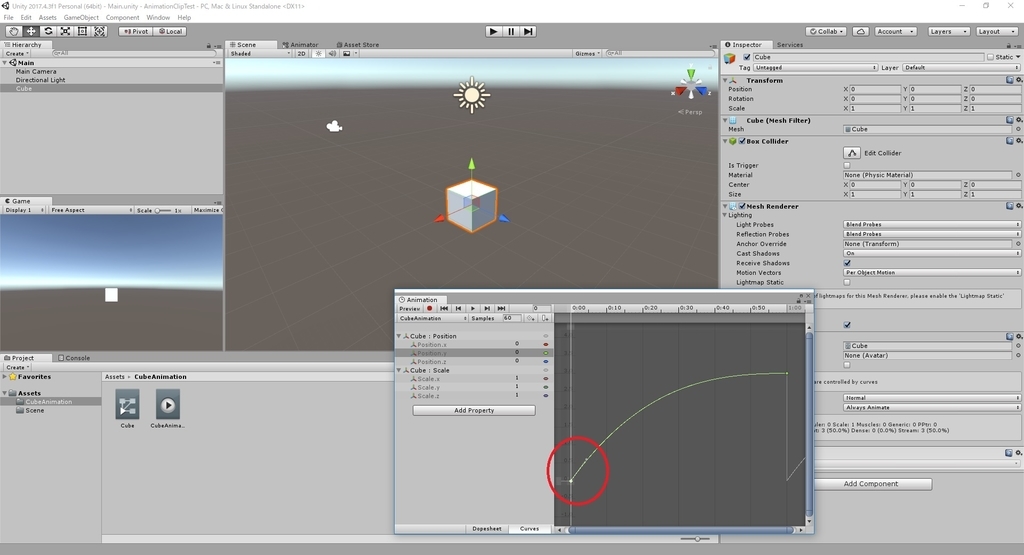Open the Layout dropdown in toolbar
1024x555 pixels.
[995, 31]
